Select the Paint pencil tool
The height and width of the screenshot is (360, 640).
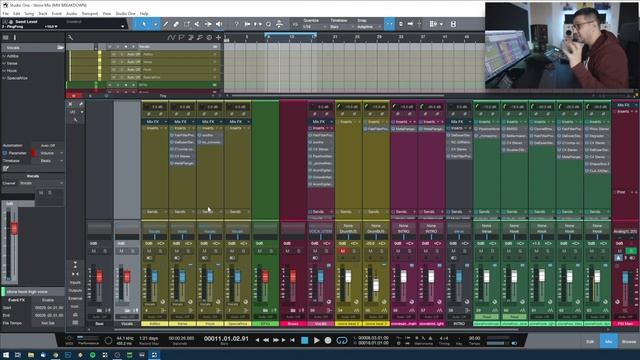(166, 24)
